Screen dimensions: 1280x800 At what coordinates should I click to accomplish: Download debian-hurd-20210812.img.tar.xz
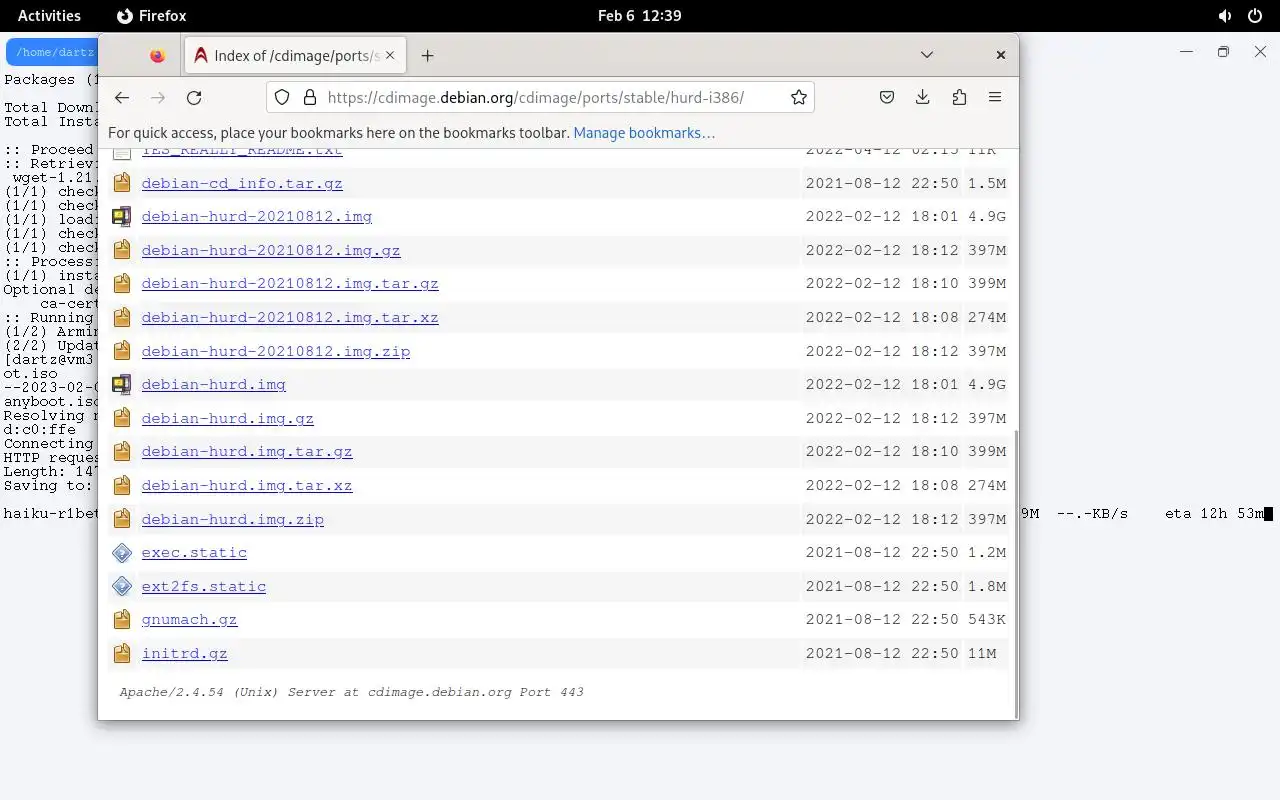290,317
